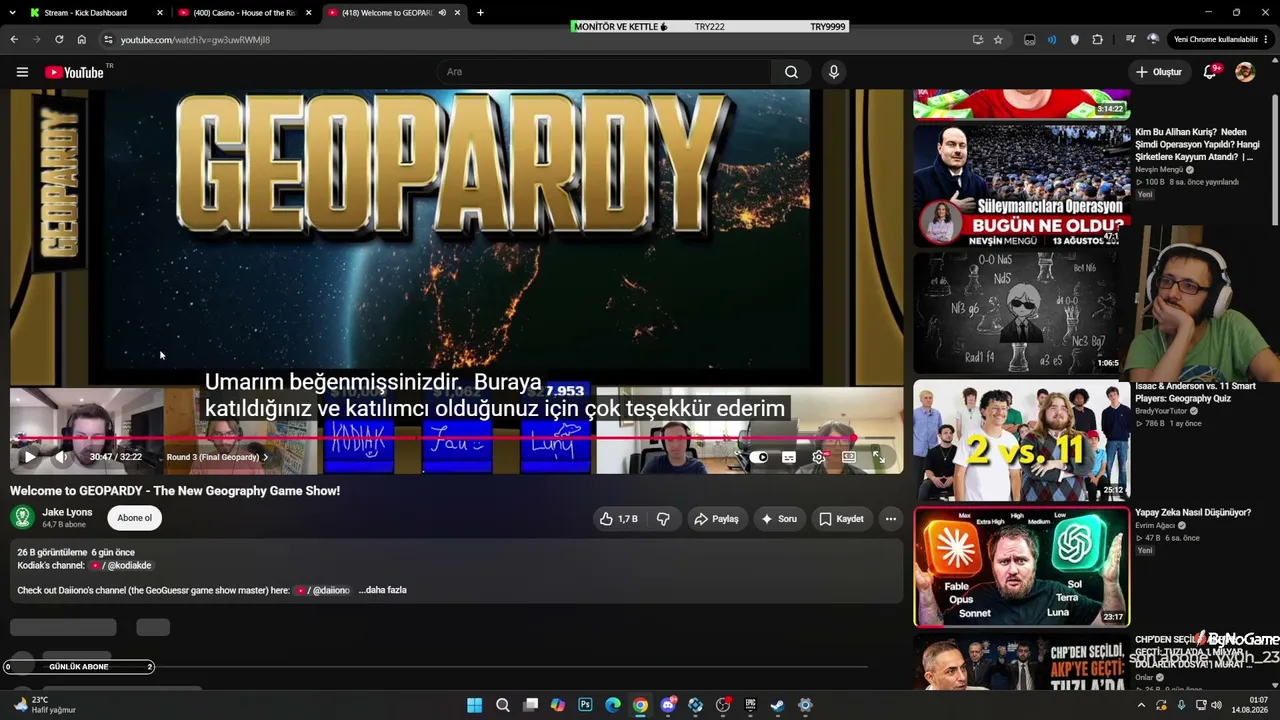Open Chrome home page button
1280x720 pixels.
point(82,40)
